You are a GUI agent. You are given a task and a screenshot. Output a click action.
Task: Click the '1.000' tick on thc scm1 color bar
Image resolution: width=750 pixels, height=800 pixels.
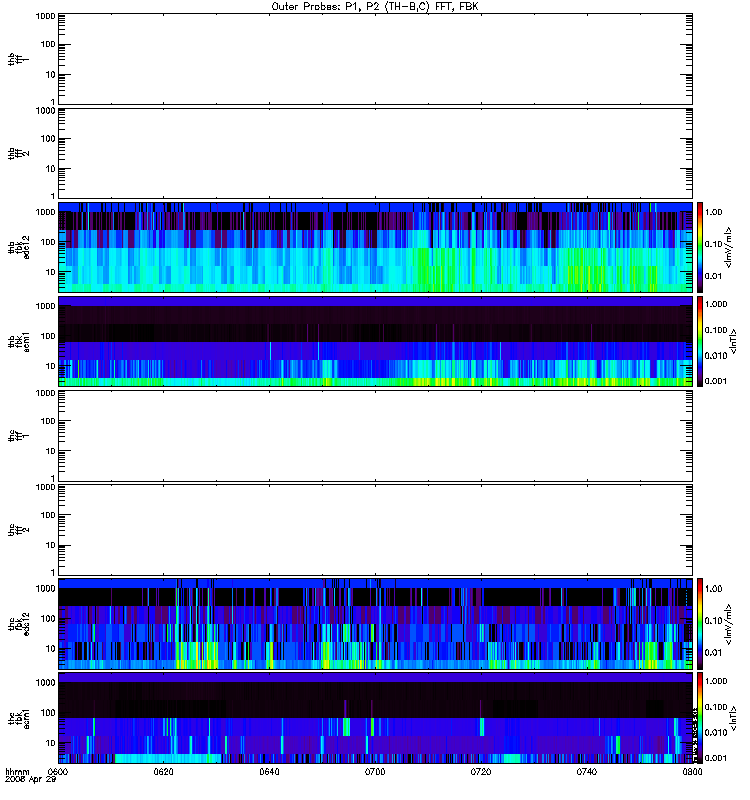[x=716, y=681]
